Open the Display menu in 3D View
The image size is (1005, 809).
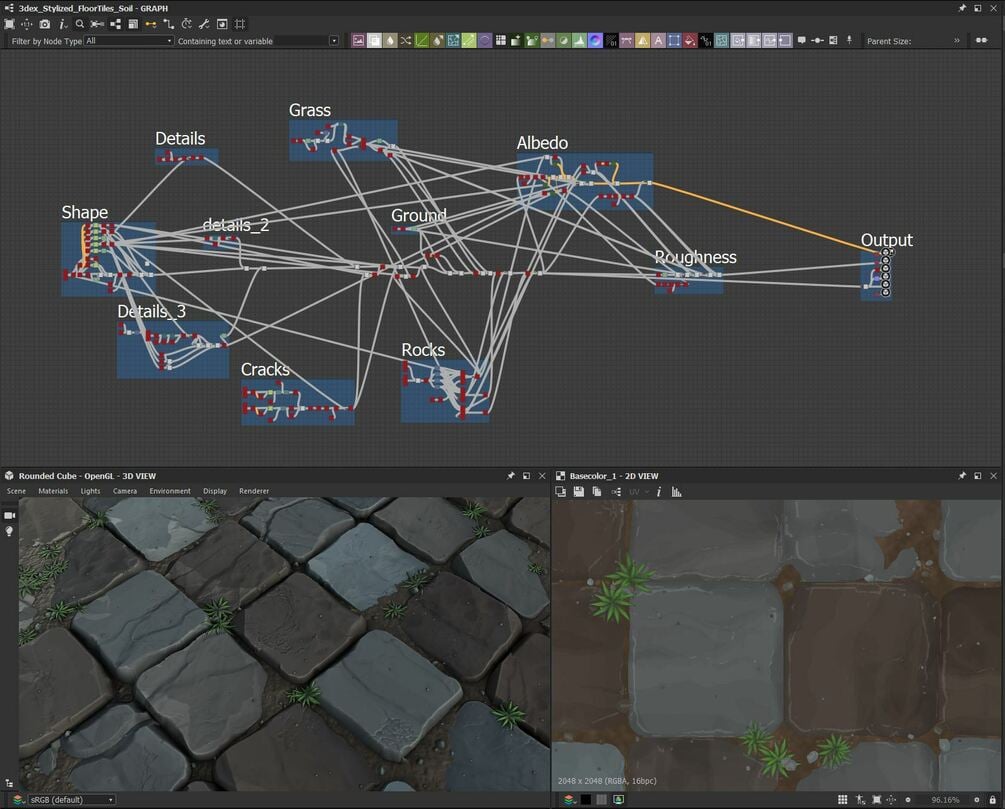(x=215, y=491)
